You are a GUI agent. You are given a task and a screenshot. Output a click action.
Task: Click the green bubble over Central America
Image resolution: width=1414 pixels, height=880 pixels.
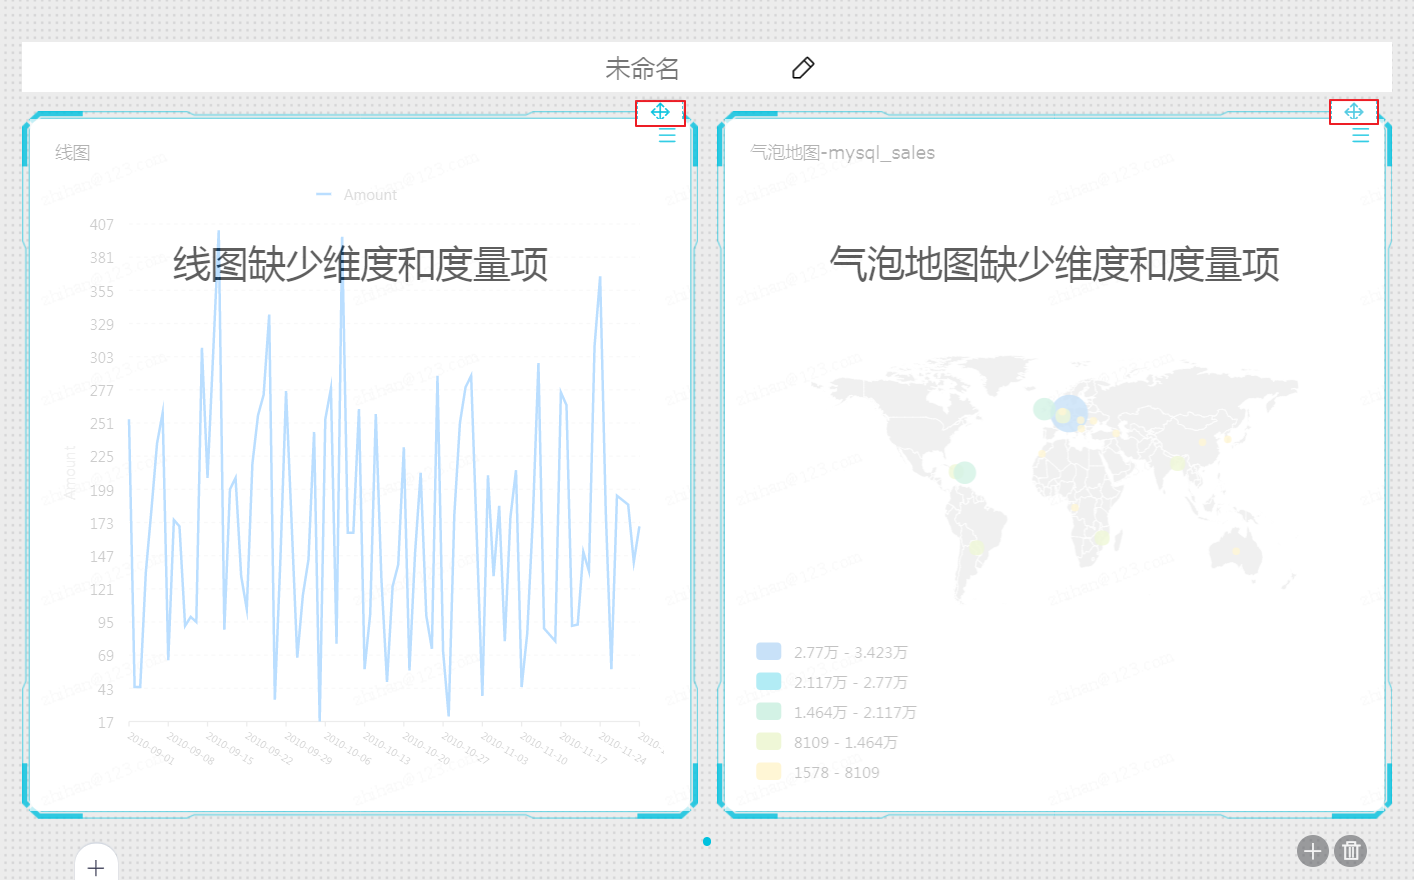coord(964,472)
